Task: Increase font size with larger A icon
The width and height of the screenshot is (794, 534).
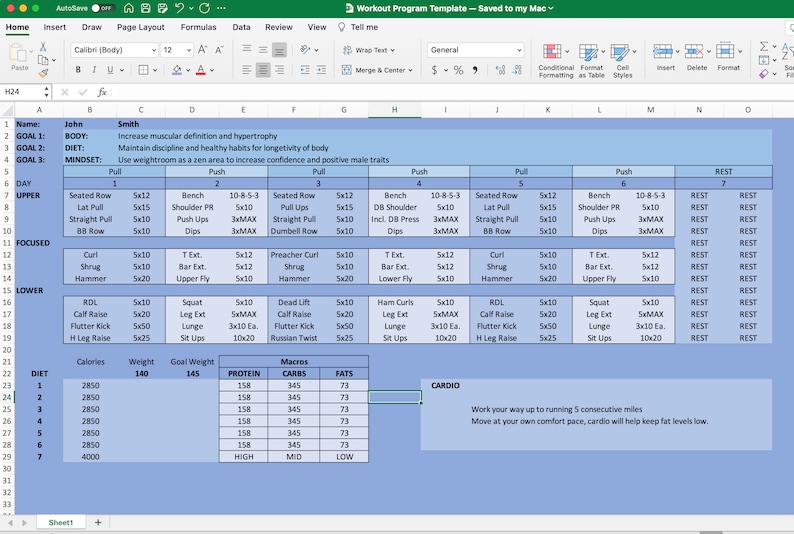Action: (203, 50)
